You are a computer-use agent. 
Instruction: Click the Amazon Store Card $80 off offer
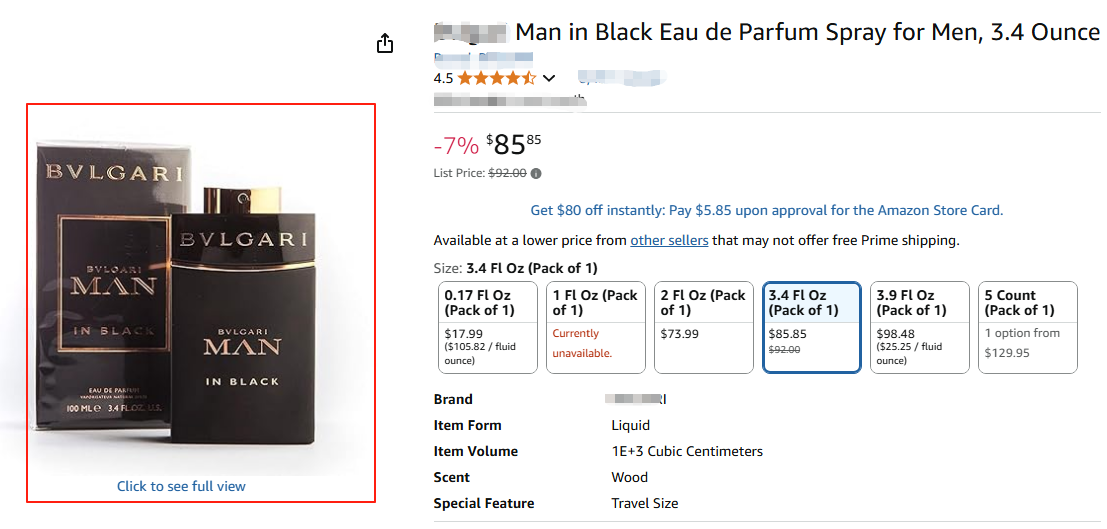coord(766,210)
